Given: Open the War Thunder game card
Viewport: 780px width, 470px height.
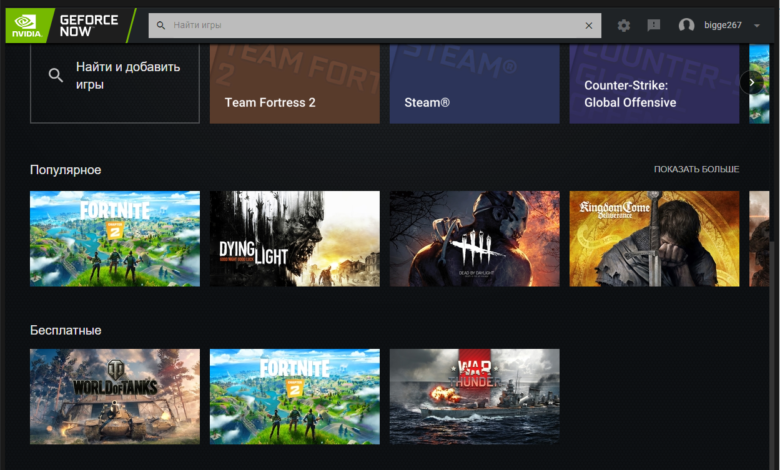Looking at the screenshot, I should click(x=474, y=396).
